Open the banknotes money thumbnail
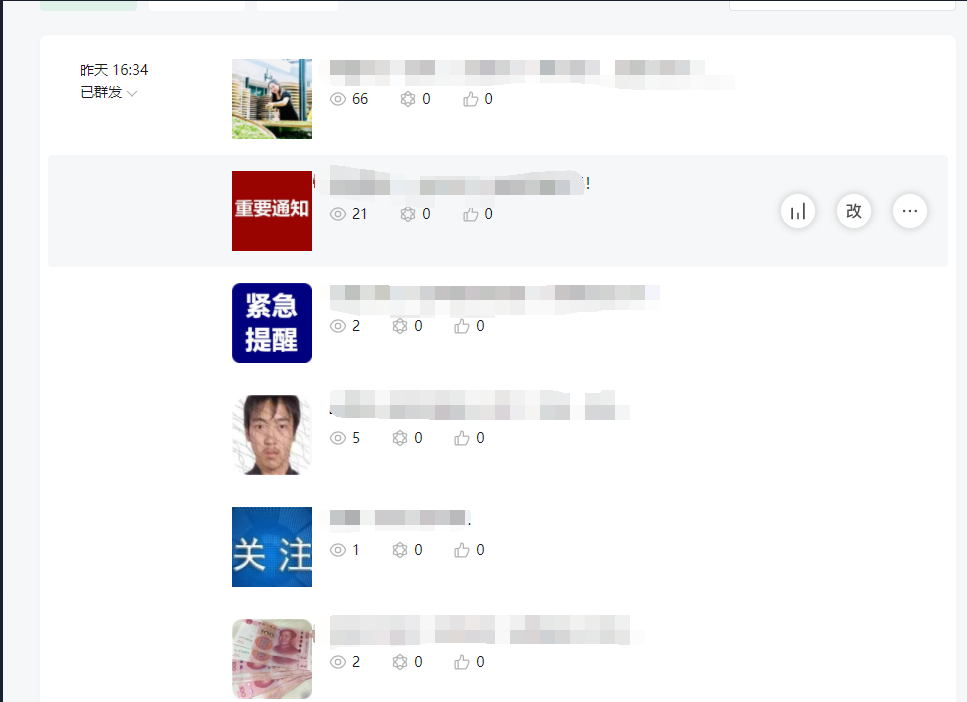The image size is (967, 702). pyautogui.click(x=272, y=659)
